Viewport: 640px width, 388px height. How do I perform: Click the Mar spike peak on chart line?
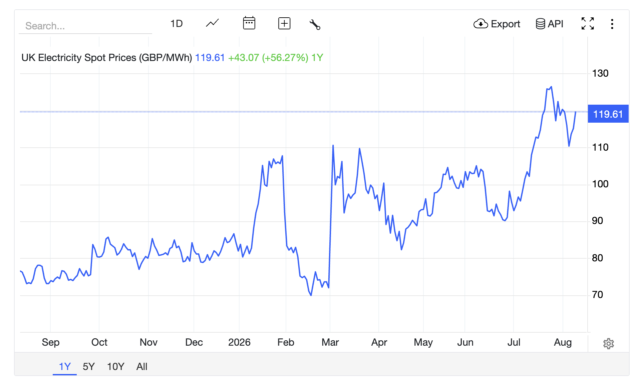pyautogui.click(x=333, y=146)
